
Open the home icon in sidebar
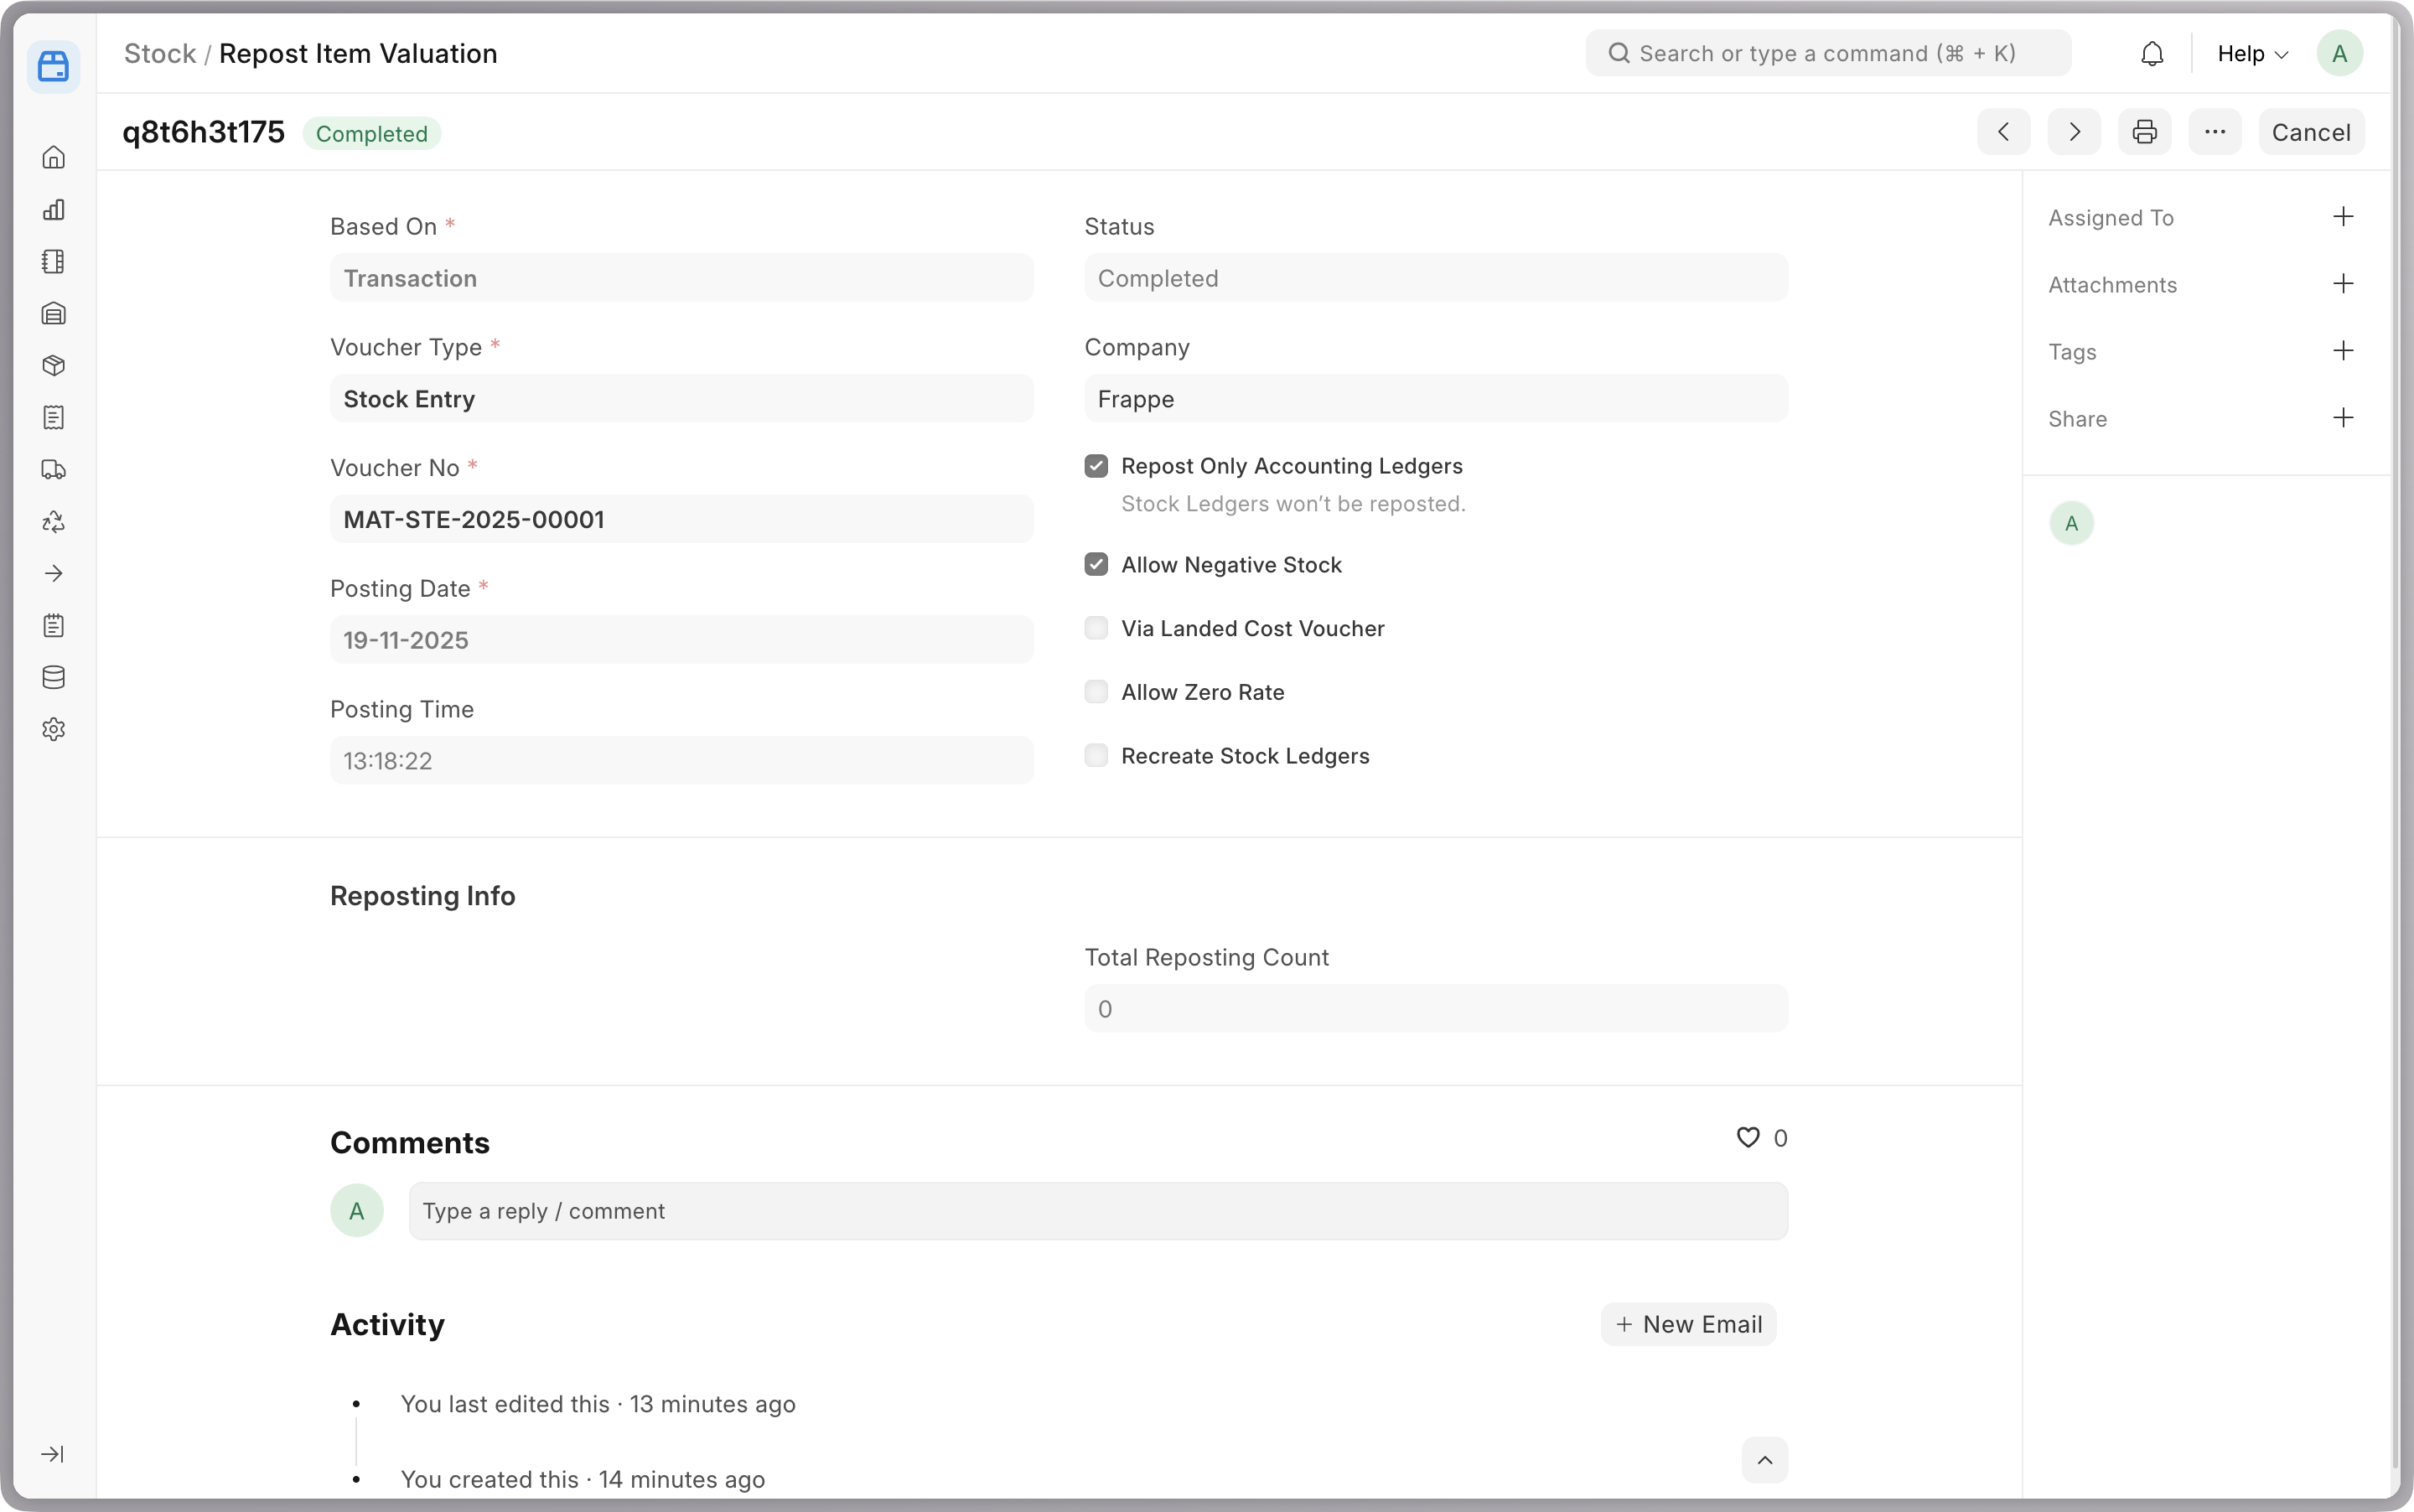[54, 157]
